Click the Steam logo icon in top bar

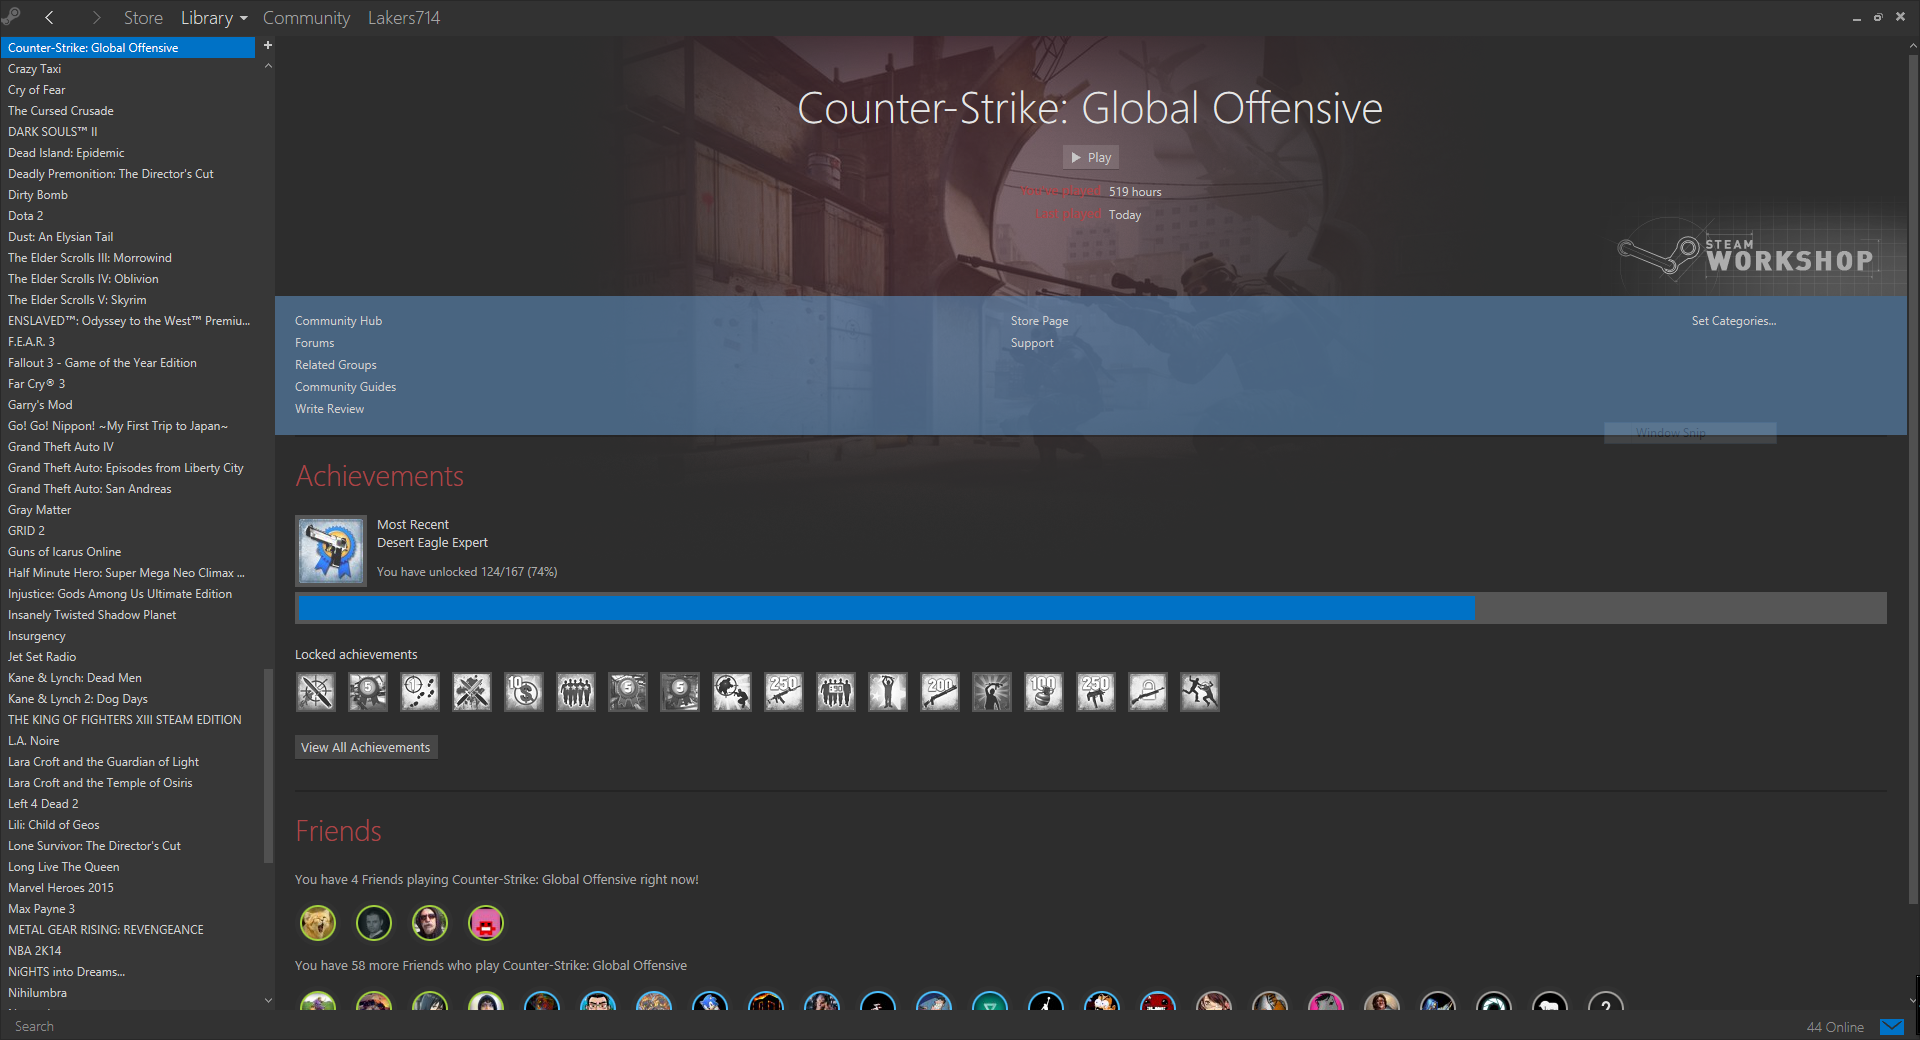click(11, 15)
